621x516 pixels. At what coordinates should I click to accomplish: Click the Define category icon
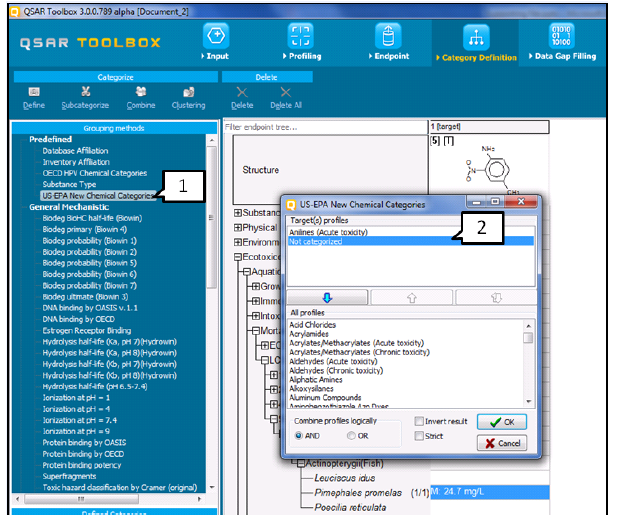pyautogui.click(x=34, y=92)
